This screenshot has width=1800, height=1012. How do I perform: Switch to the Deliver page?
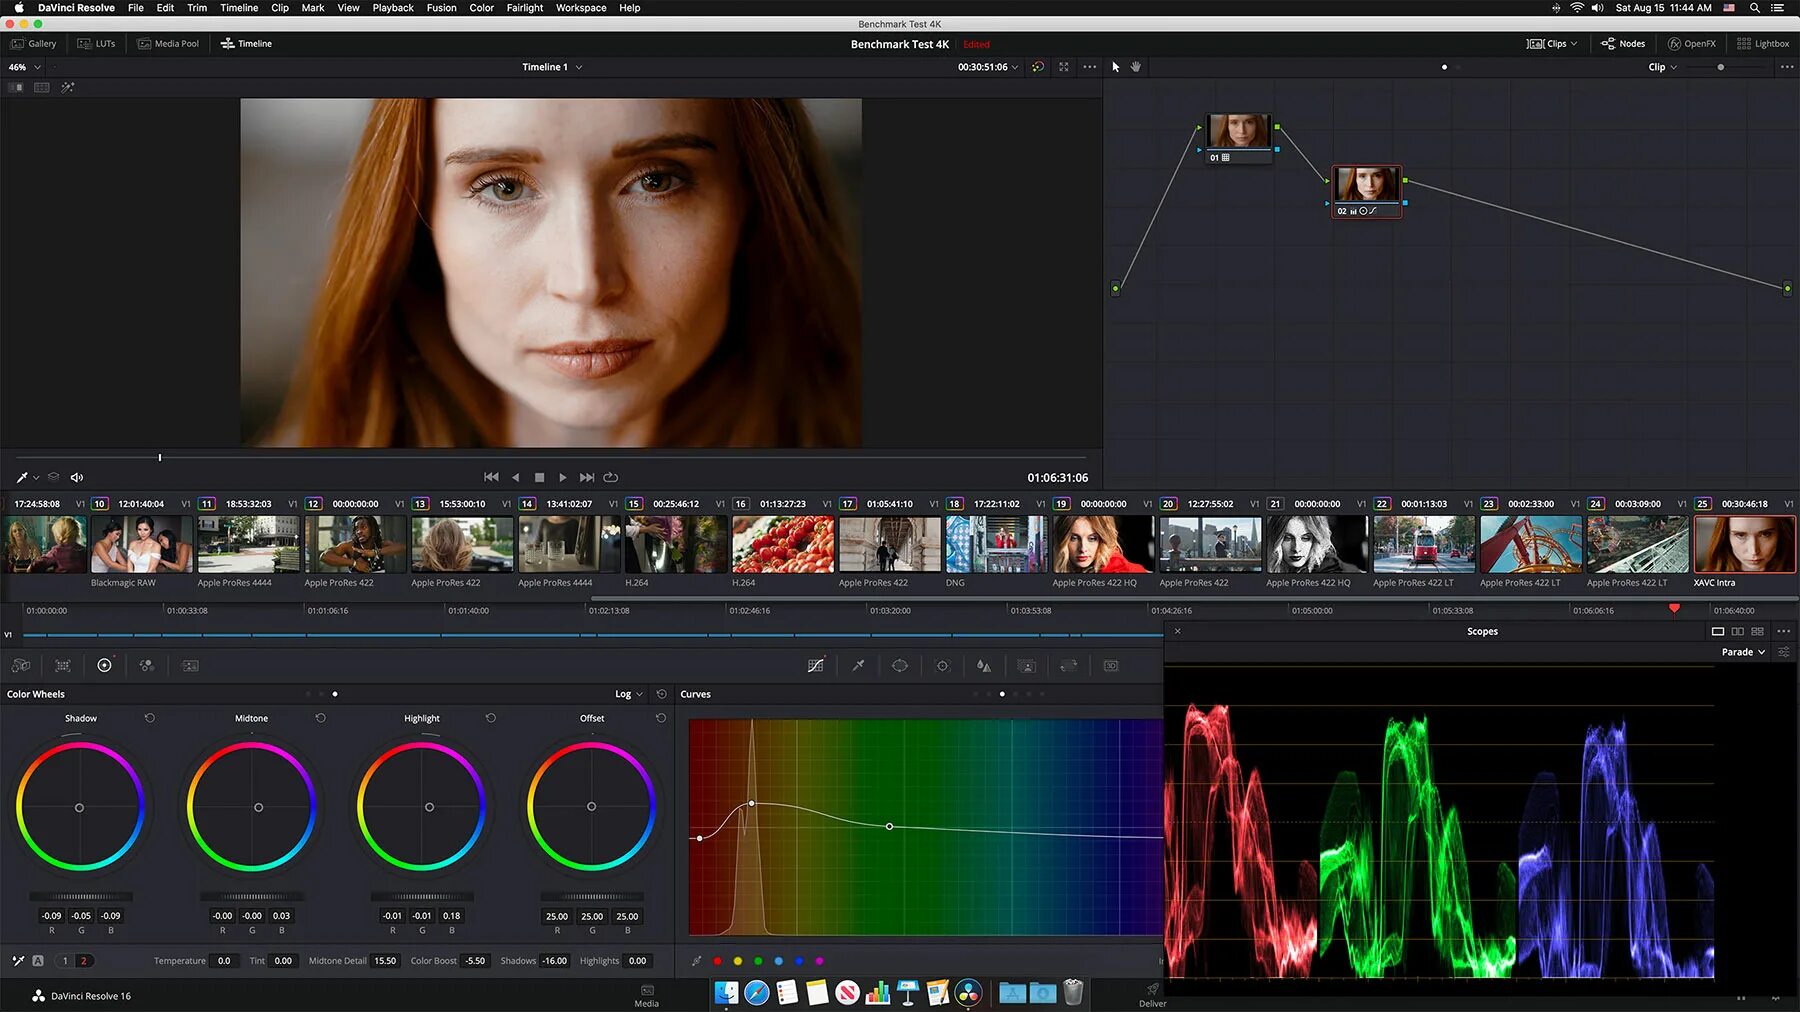pos(1152,995)
